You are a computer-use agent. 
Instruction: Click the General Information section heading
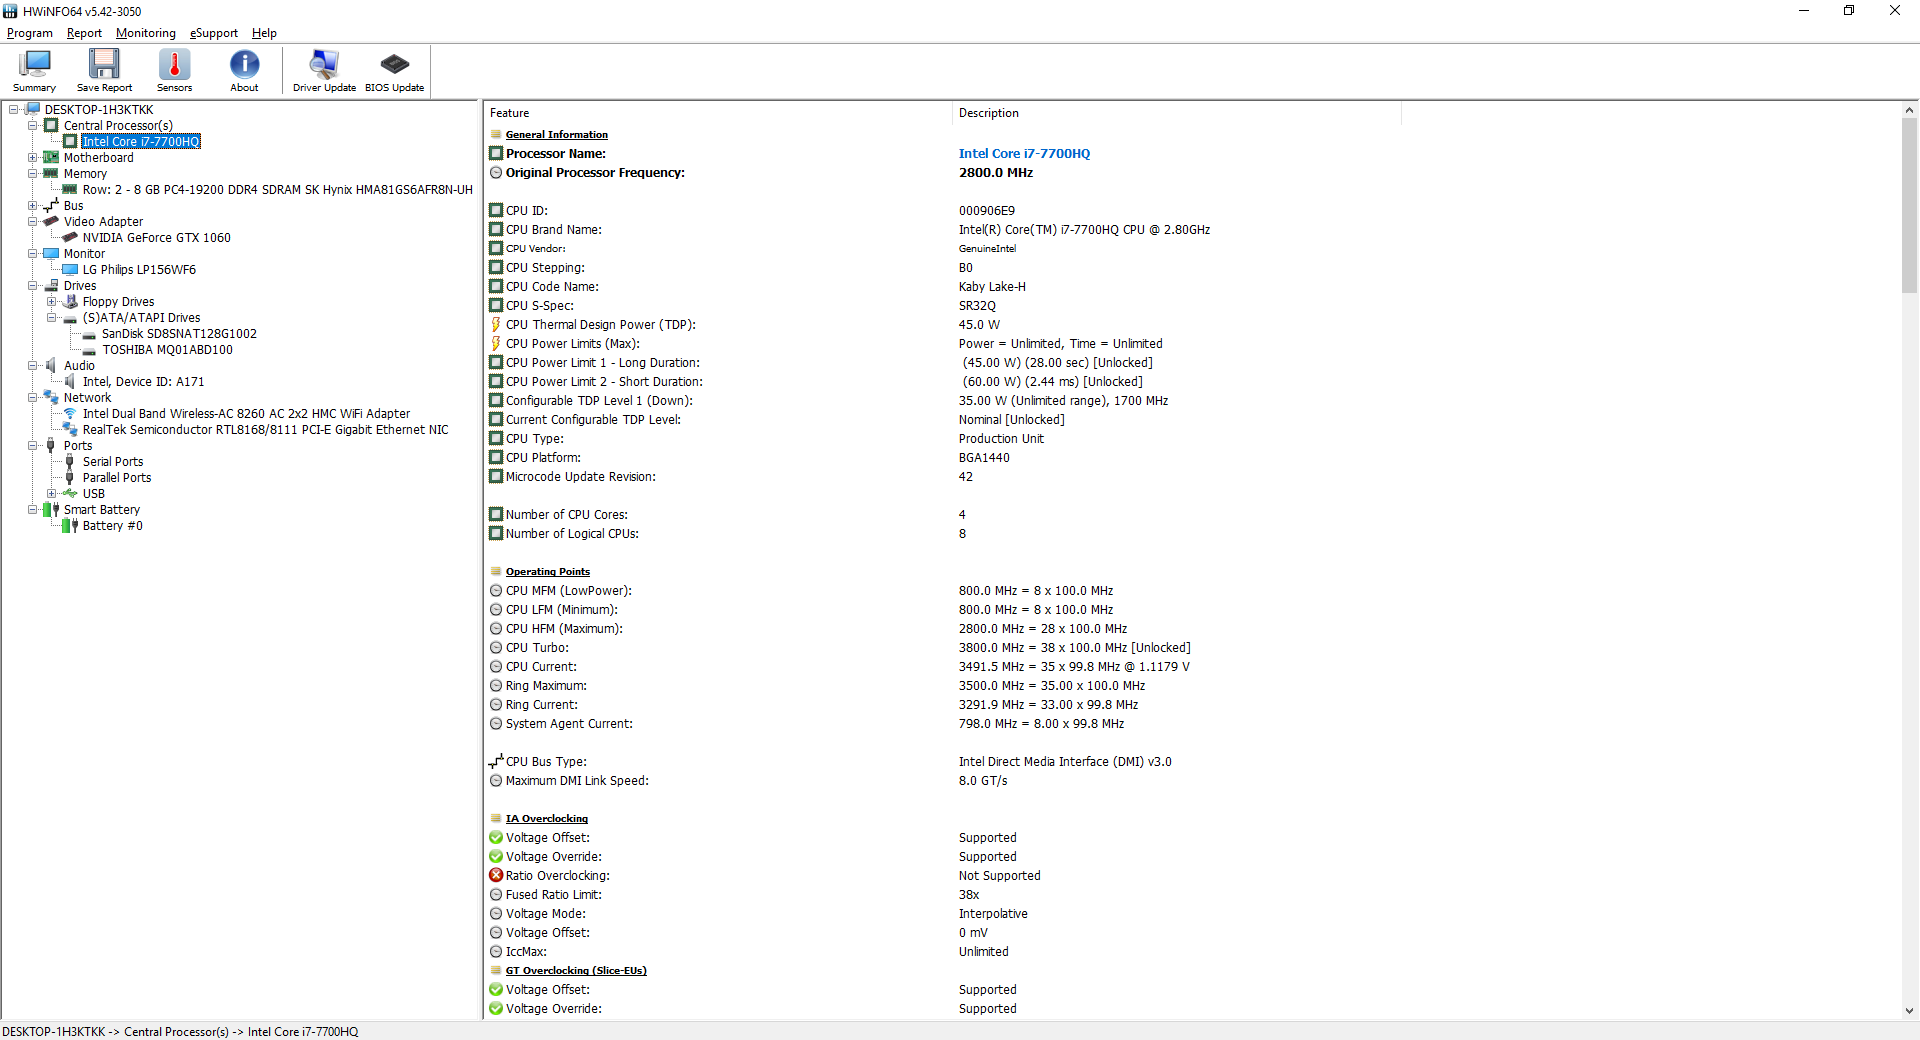point(557,134)
